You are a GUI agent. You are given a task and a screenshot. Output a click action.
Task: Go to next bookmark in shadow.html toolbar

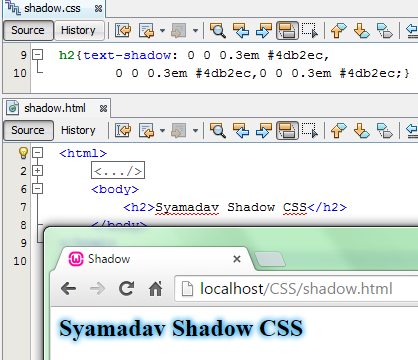tap(362, 131)
